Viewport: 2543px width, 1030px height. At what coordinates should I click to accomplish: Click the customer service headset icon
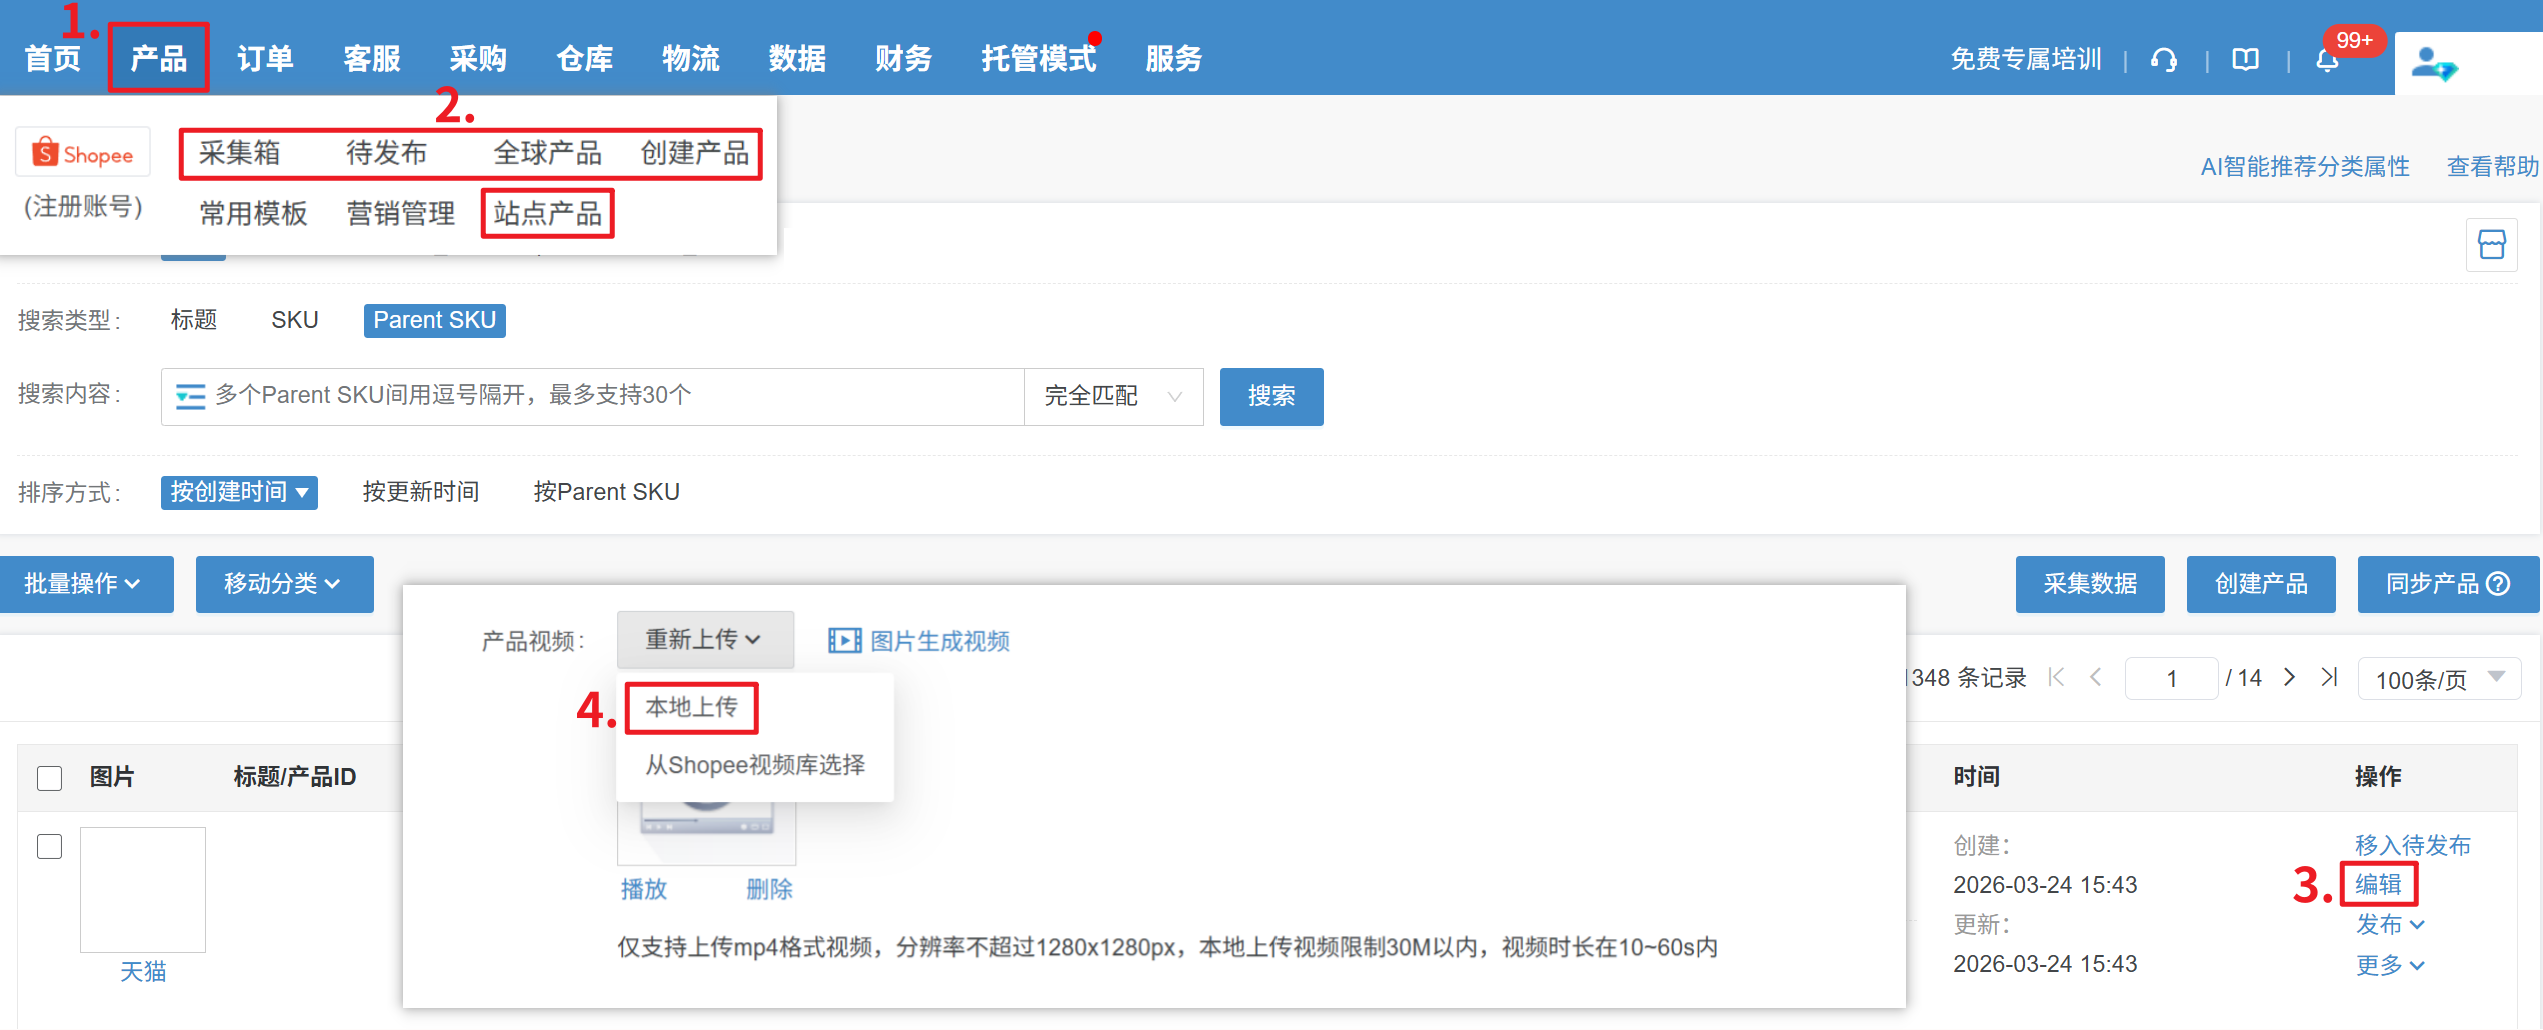pos(2164,60)
